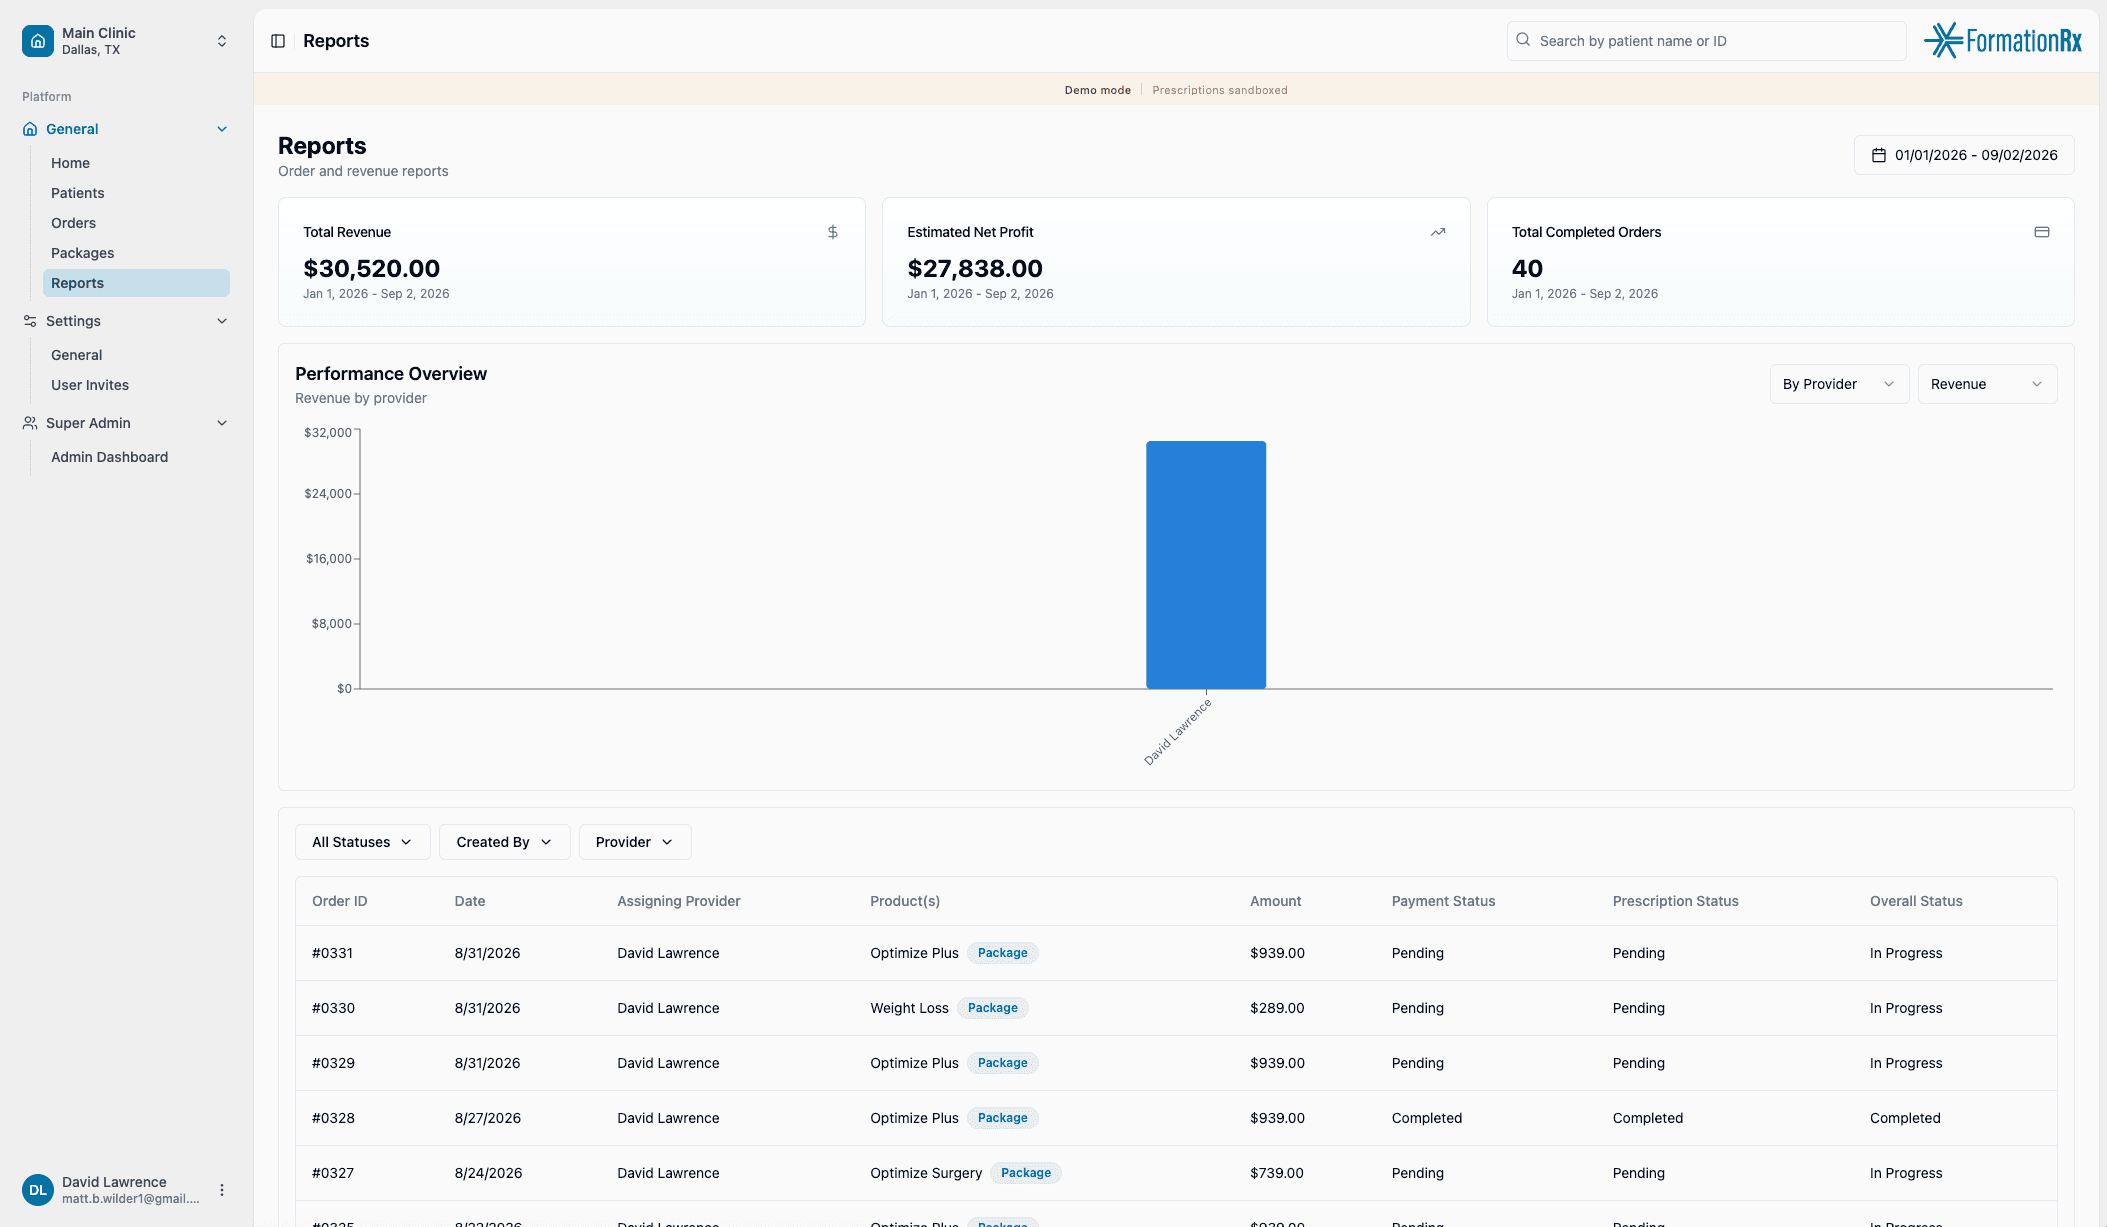The width and height of the screenshot is (2107, 1227).
Task: Collapse the Settings section chevron
Action: click(222, 321)
